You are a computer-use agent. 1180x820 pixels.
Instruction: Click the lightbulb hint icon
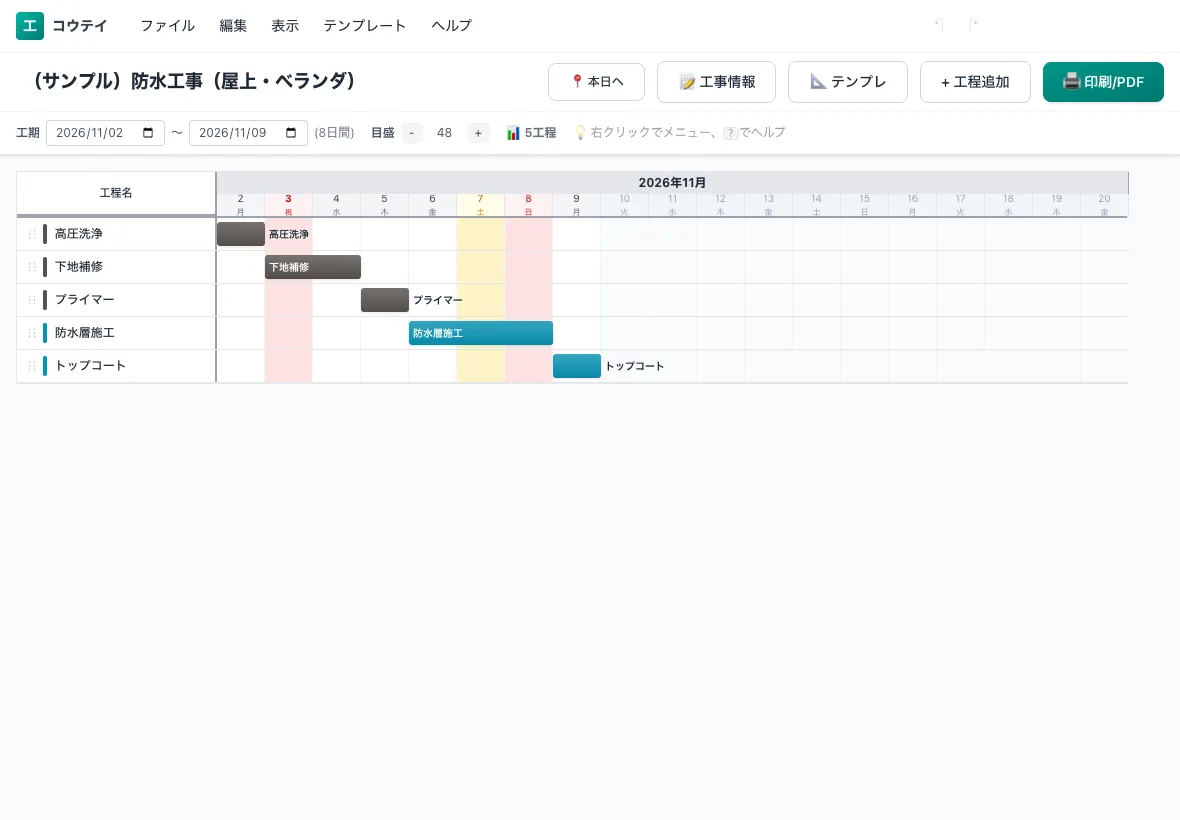580,132
